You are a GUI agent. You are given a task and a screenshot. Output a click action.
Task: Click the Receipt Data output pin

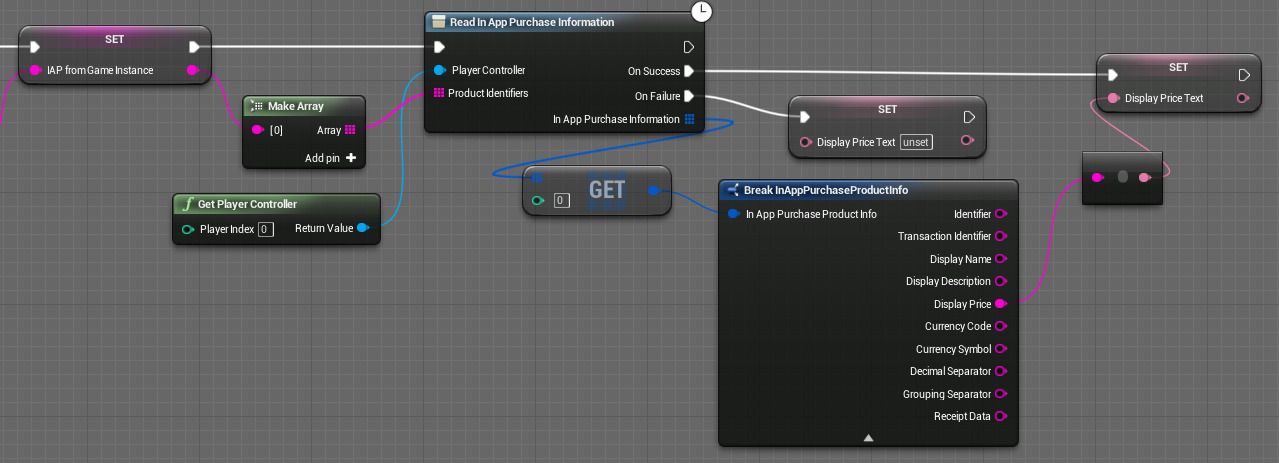pyautogui.click(x=1001, y=417)
